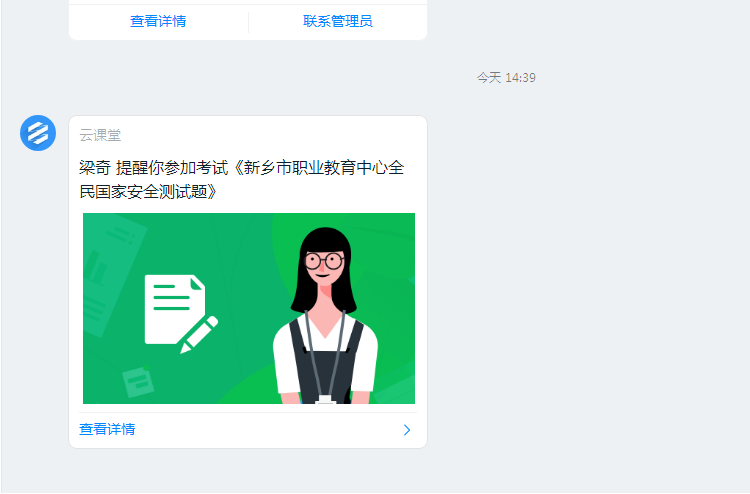The image size is (750, 494).
Task: Open 查看详情 at bottom of exam card
Action: pyautogui.click(x=107, y=429)
